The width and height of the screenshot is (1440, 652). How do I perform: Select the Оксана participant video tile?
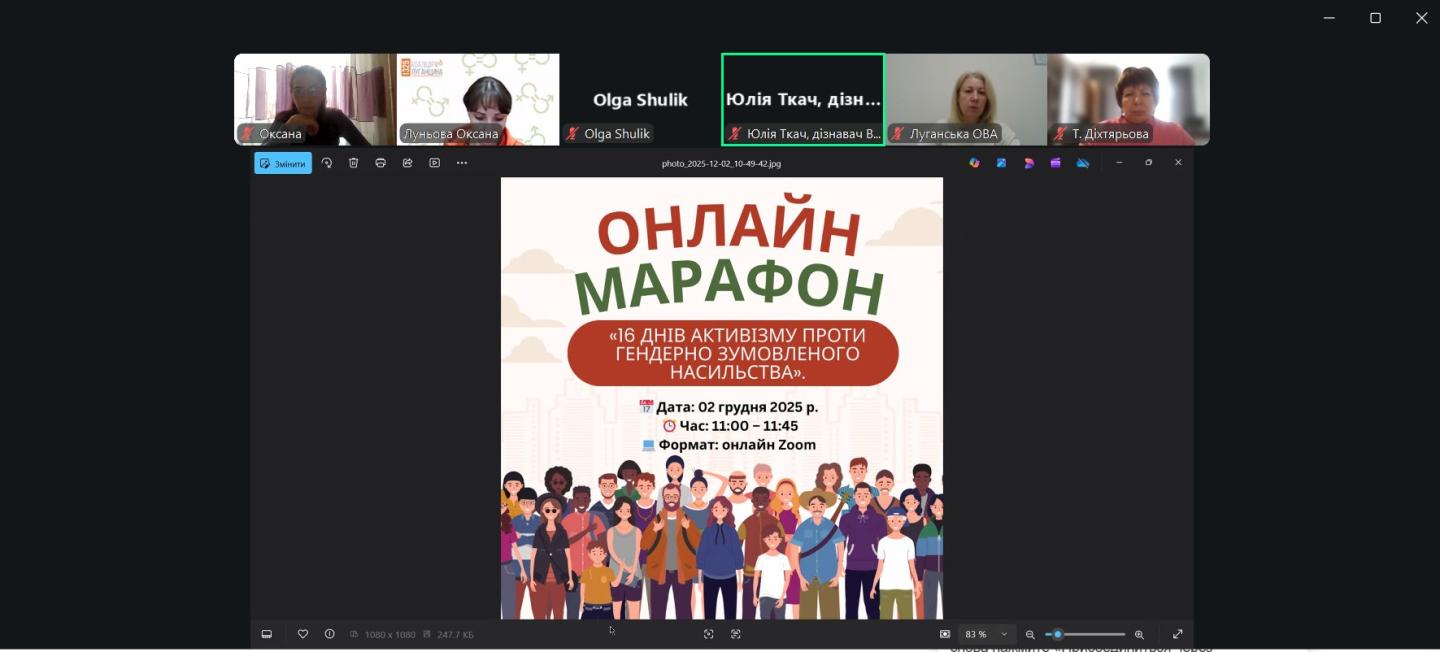pos(315,100)
